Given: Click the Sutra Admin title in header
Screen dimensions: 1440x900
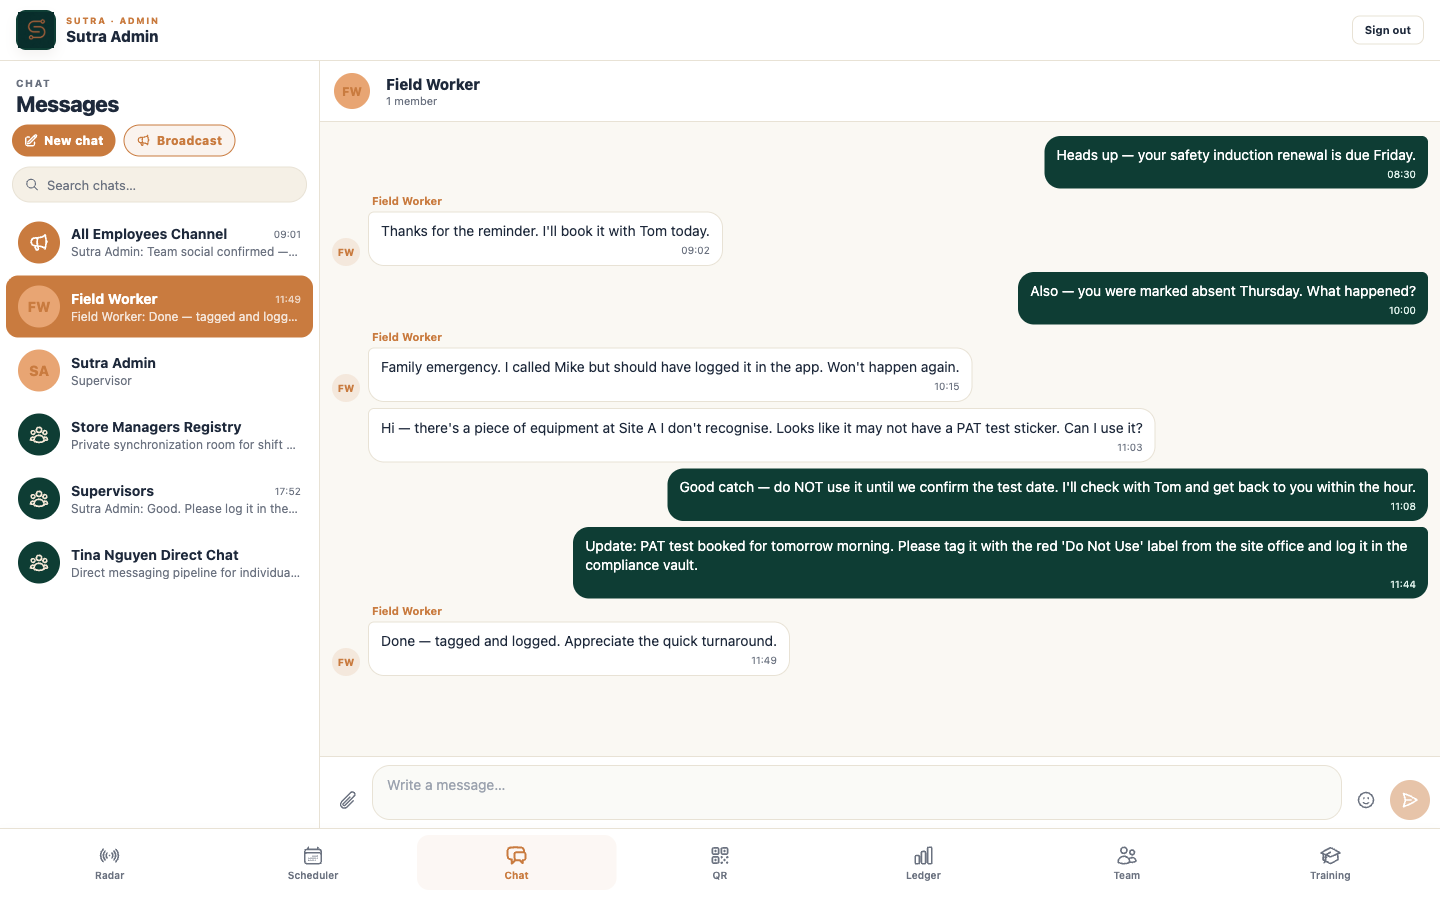Looking at the screenshot, I should pos(112,37).
